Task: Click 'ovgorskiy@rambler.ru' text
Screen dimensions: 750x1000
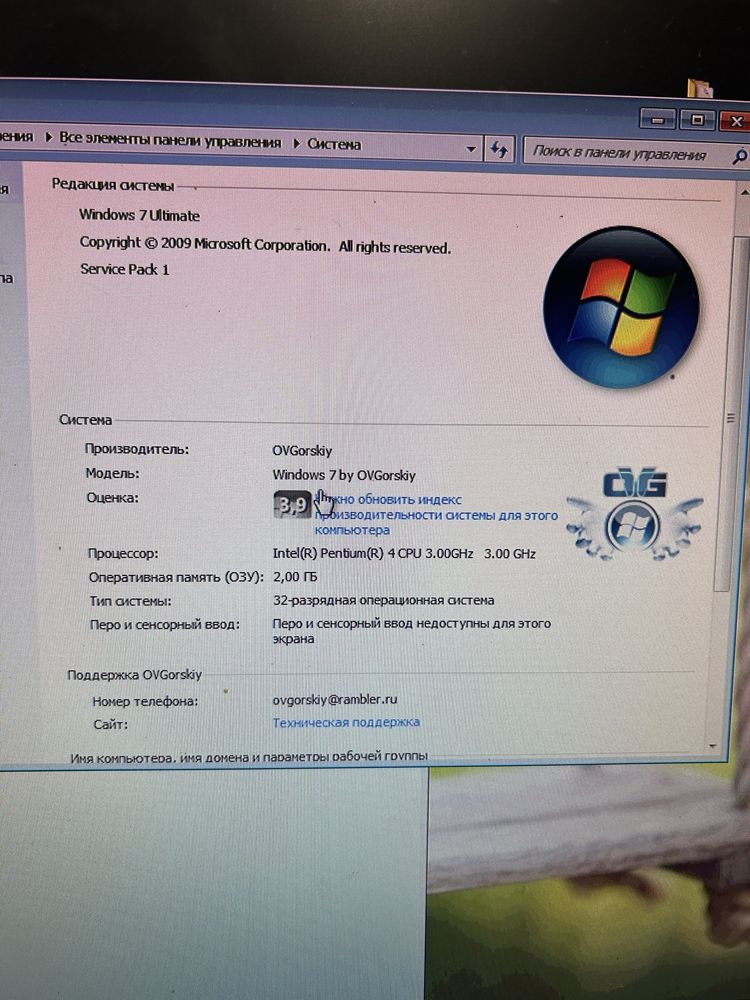Action: 335,699
